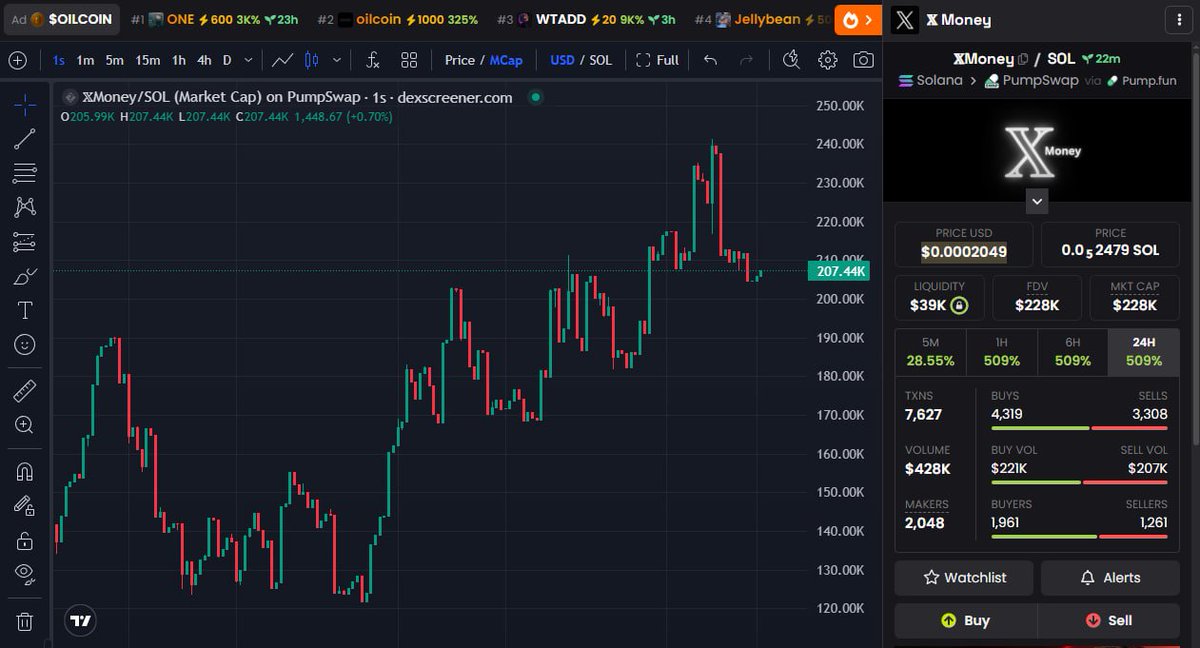1200x648 pixels.
Task: Select the text annotation tool
Action: tap(25, 310)
